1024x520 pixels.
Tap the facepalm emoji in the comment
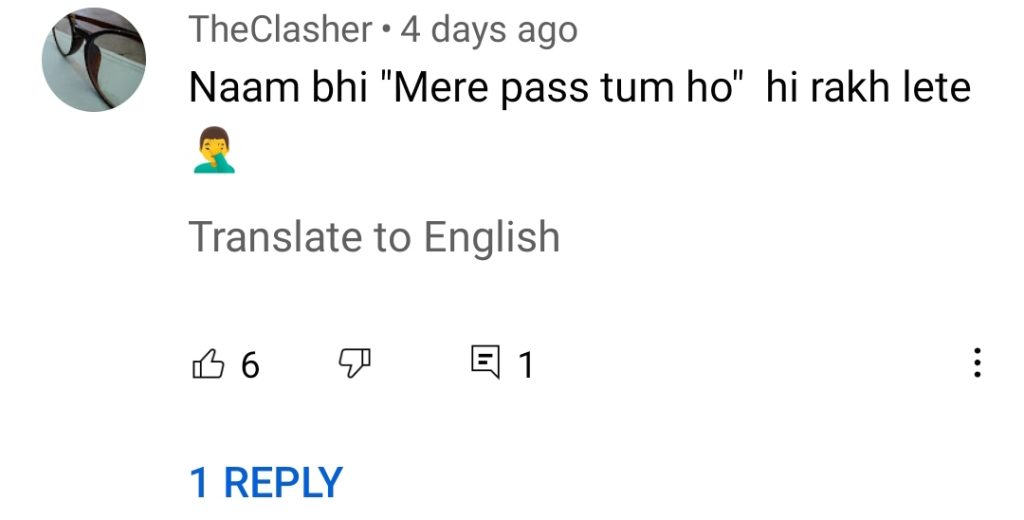pyautogui.click(x=214, y=150)
